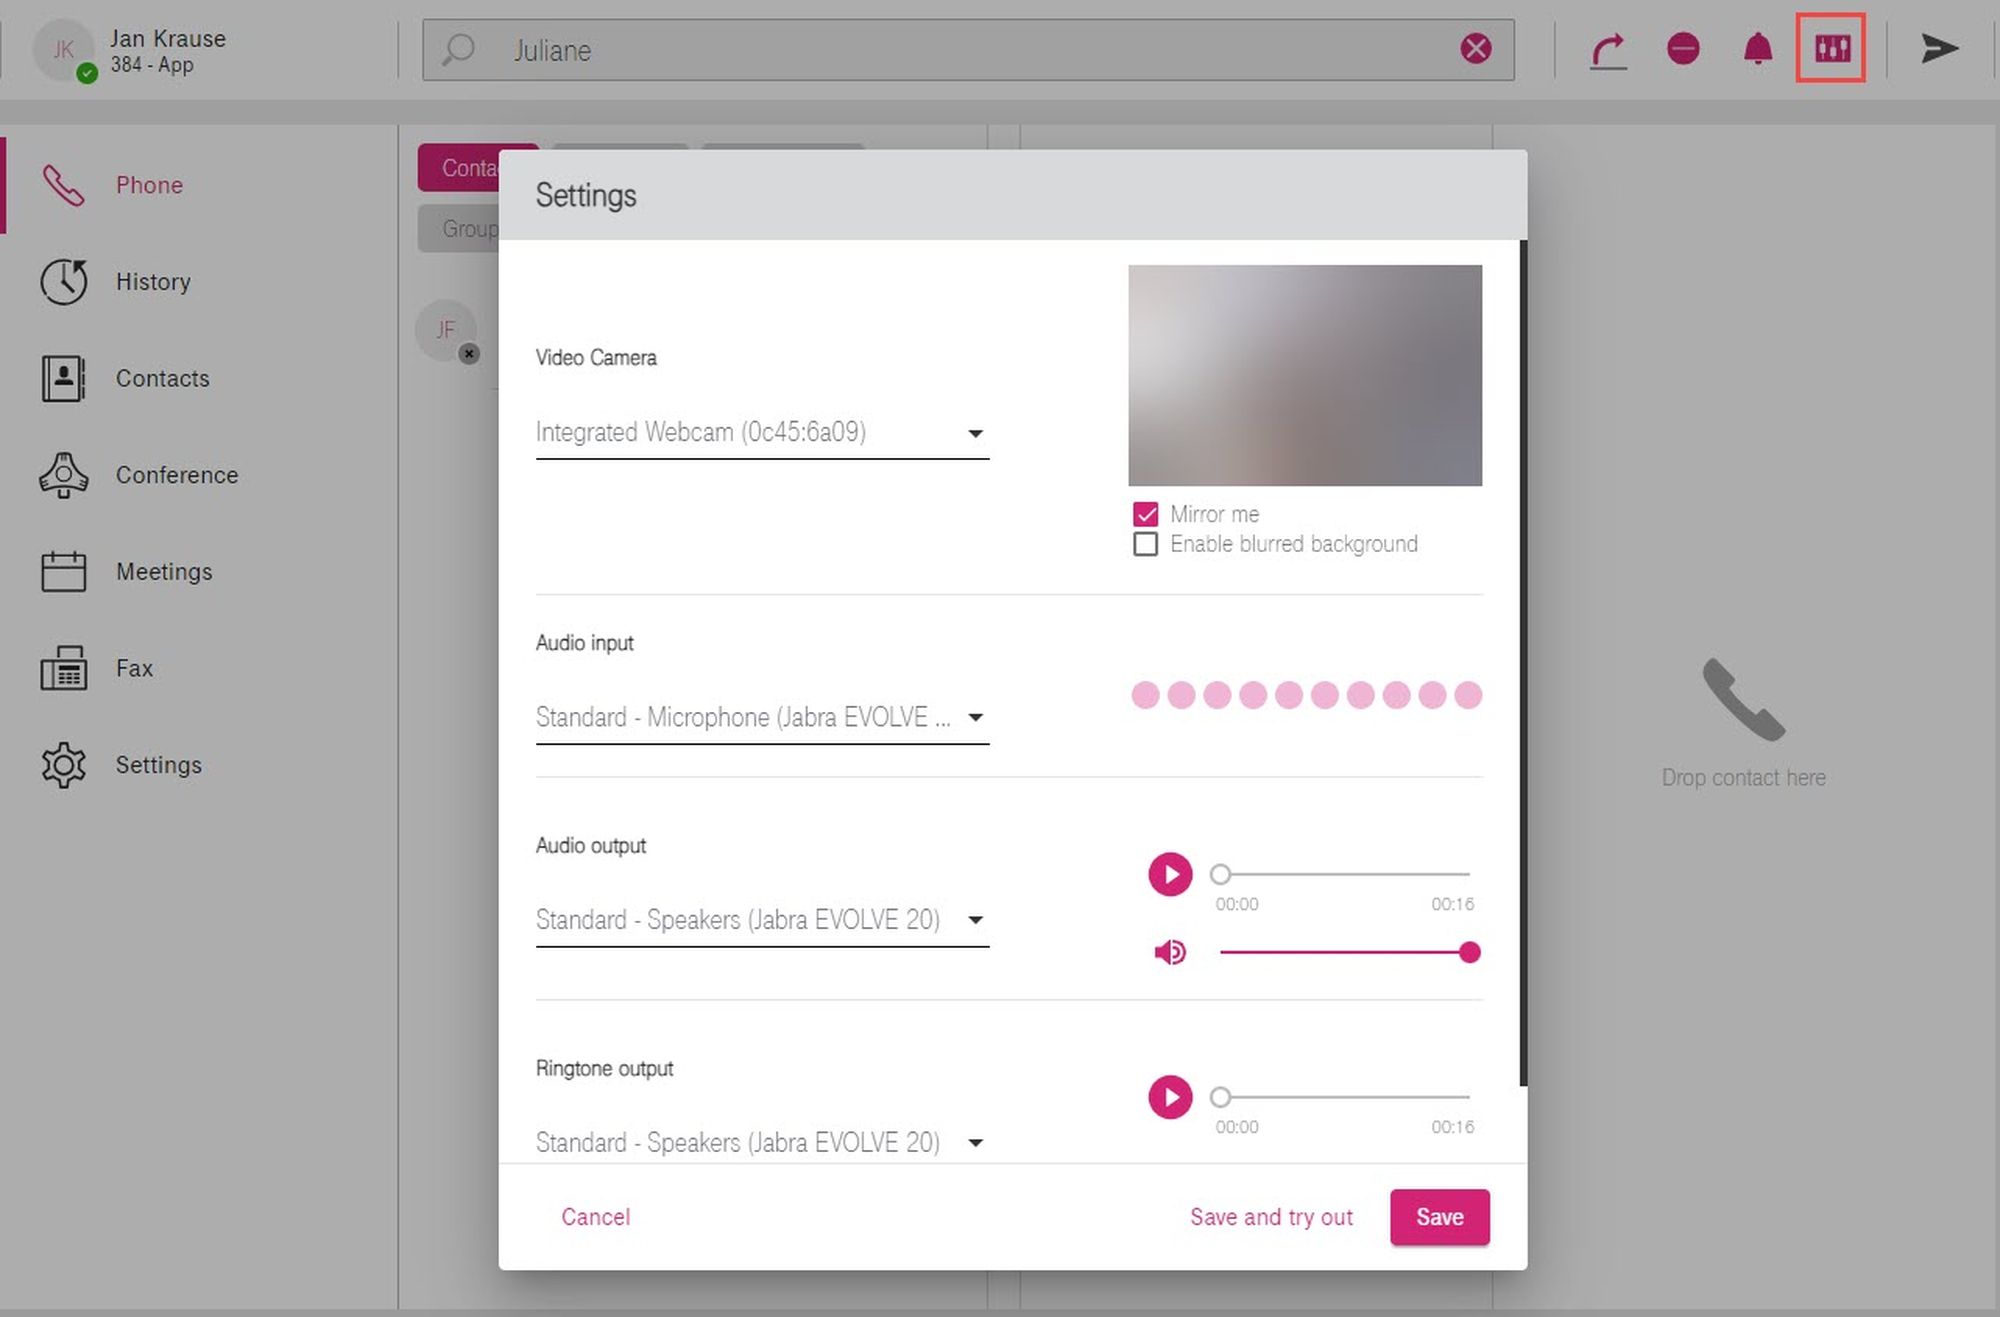Open the audio/video settings mixer icon
2000x1317 pixels.
tap(1831, 48)
